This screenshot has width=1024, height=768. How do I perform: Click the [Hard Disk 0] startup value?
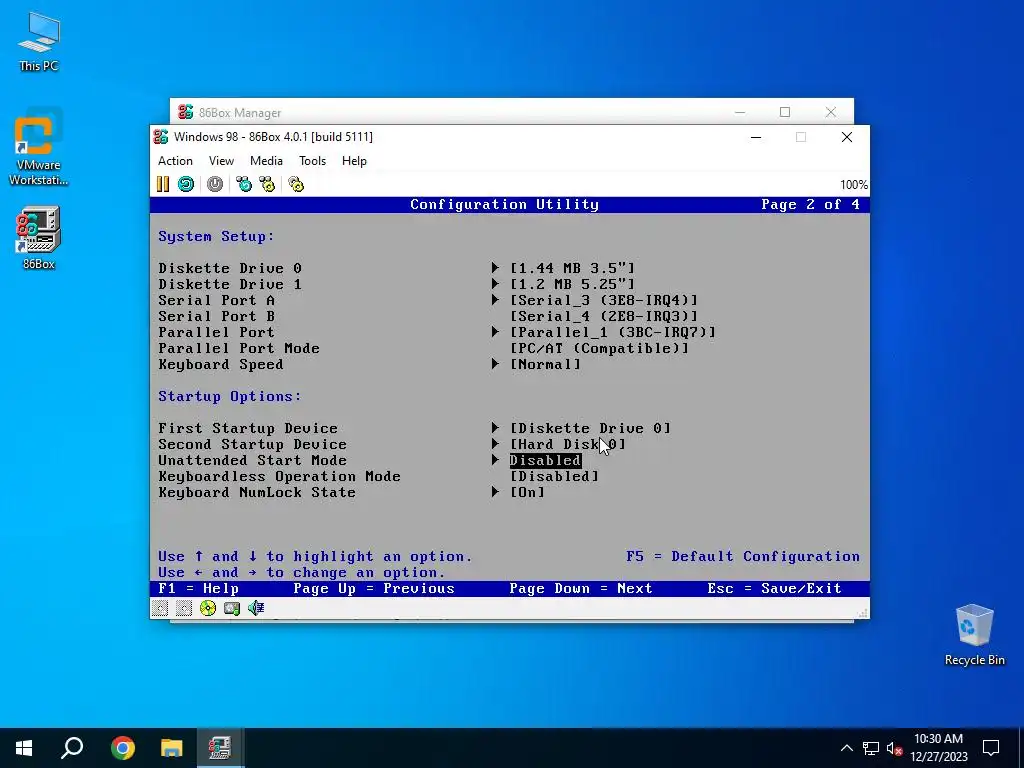568,444
